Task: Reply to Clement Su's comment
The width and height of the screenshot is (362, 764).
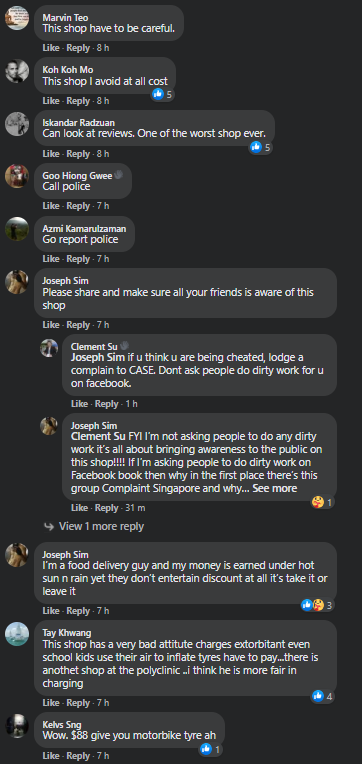Action: (107, 403)
